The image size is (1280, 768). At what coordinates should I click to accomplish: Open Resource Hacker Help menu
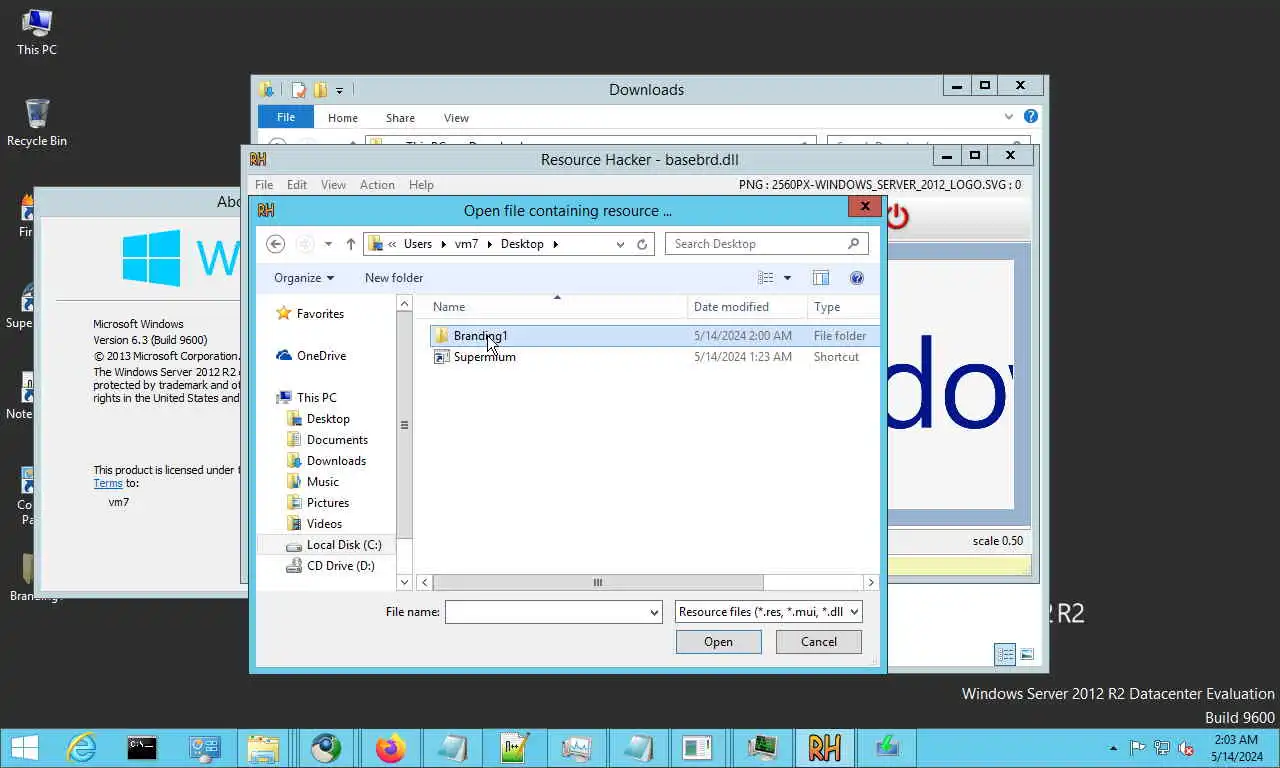click(421, 185)
